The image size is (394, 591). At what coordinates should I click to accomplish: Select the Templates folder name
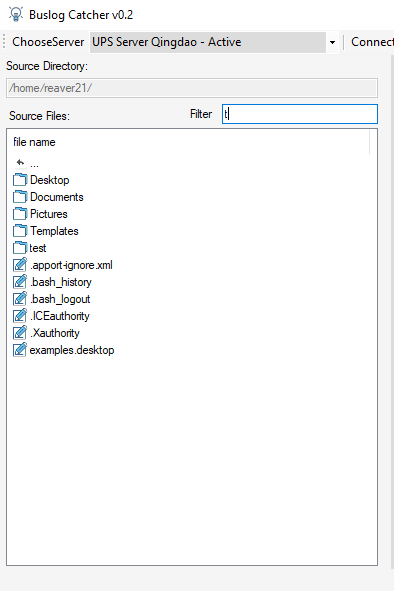54,231
